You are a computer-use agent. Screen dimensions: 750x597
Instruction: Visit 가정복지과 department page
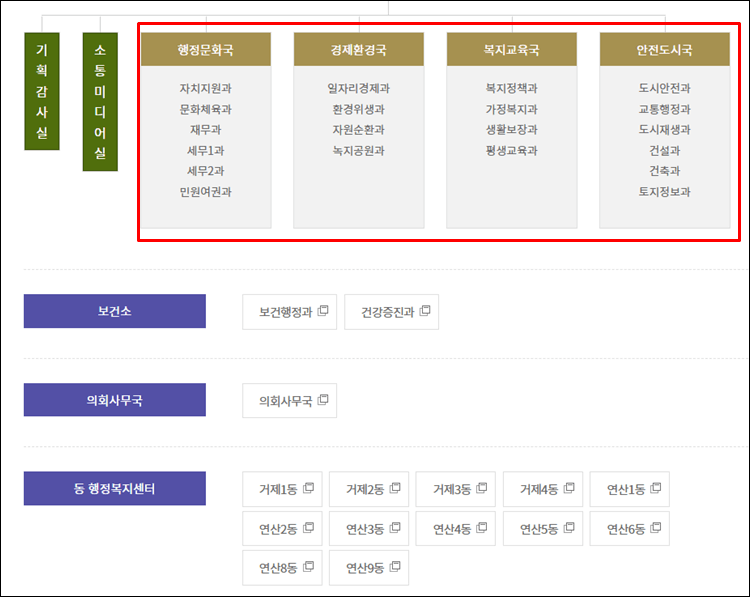pos(512,109)
